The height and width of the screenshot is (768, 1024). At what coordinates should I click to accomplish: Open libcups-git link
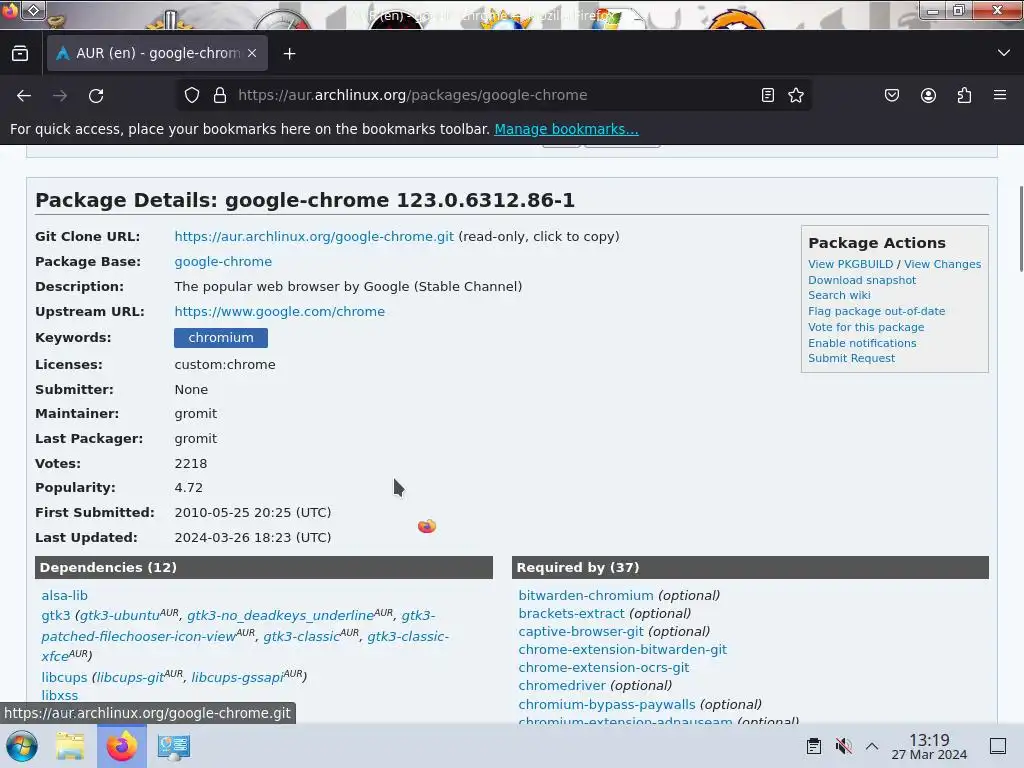coord(131,677)
